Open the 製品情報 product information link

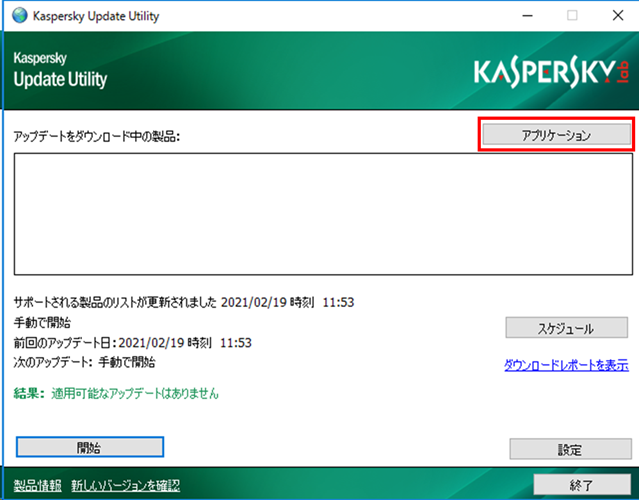point(37,485)
